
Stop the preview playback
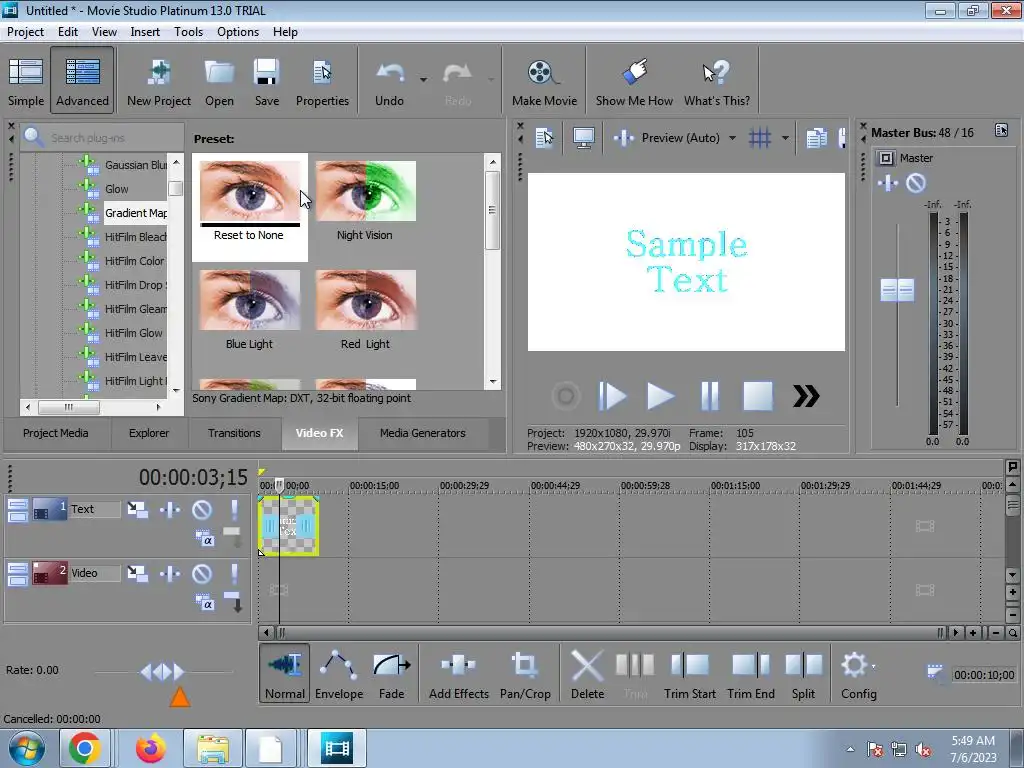758,396
